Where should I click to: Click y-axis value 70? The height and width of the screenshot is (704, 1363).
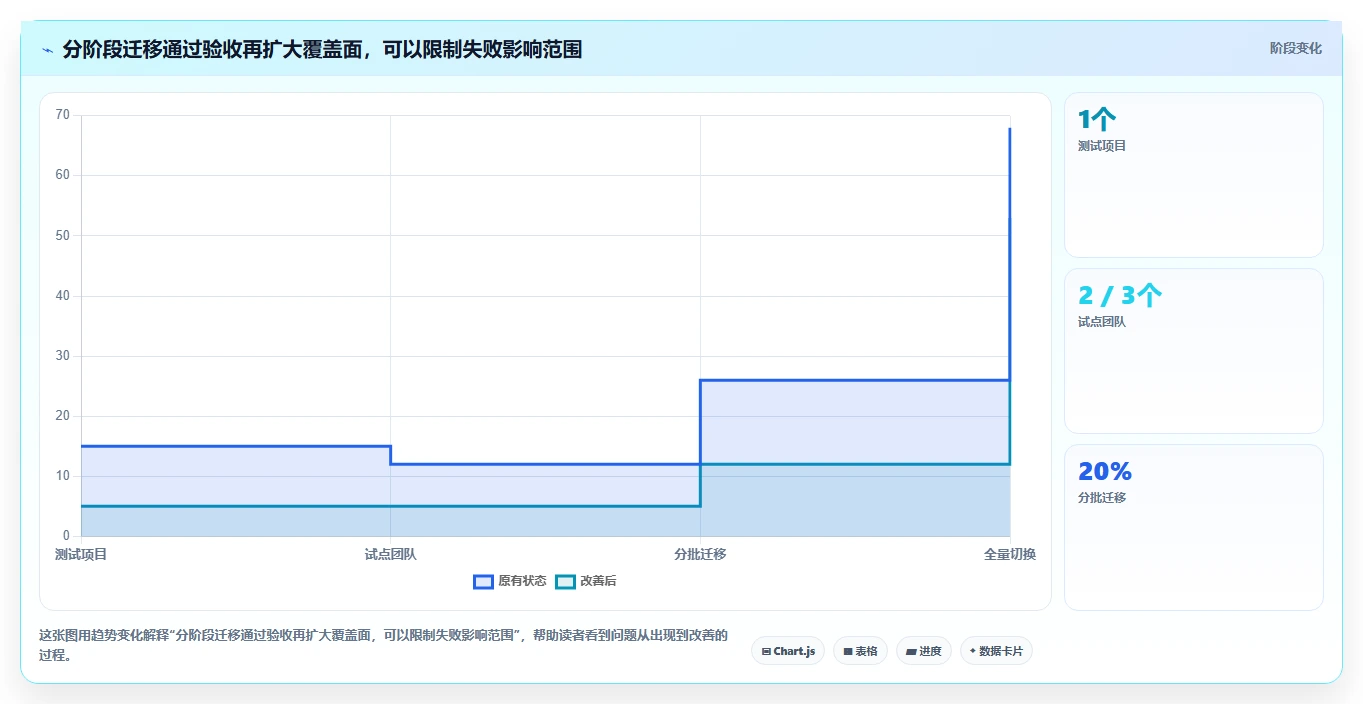(63, 115)
